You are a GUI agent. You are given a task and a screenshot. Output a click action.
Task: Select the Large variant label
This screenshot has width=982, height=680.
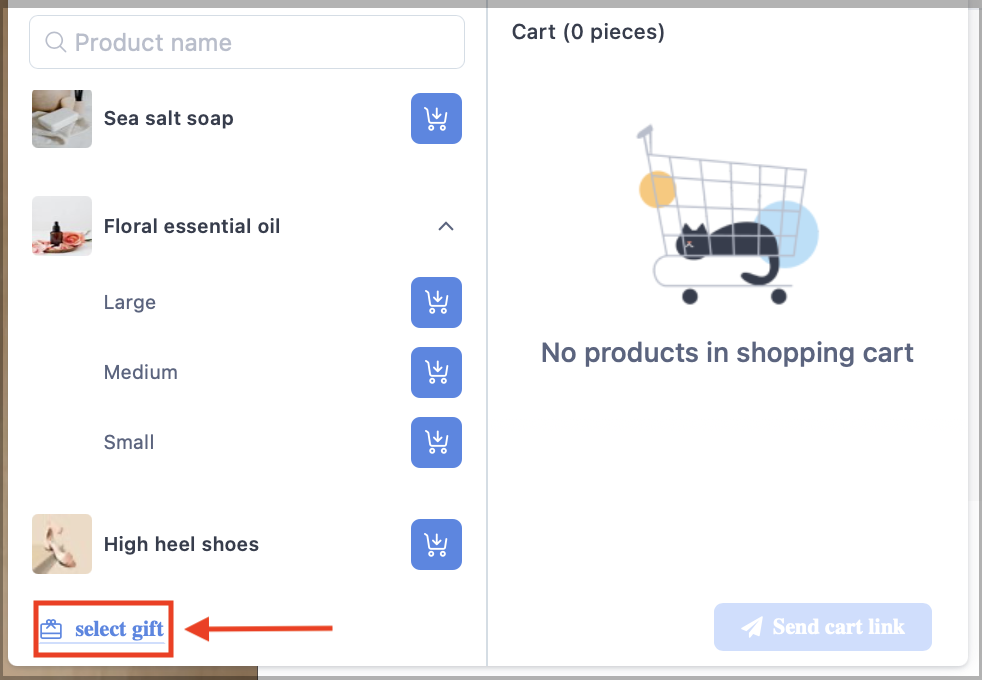coord(130,302)
